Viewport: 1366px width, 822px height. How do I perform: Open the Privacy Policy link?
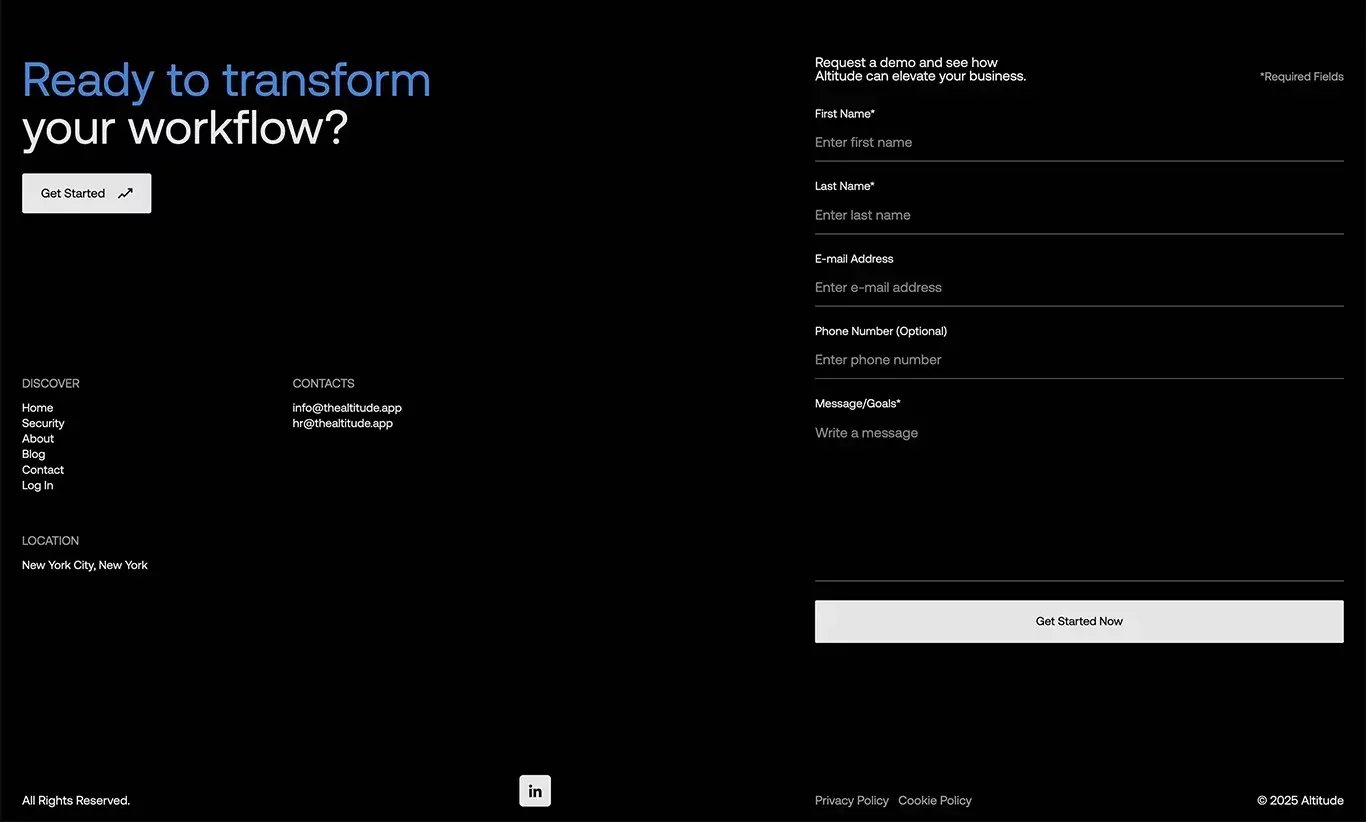(852, 800)
